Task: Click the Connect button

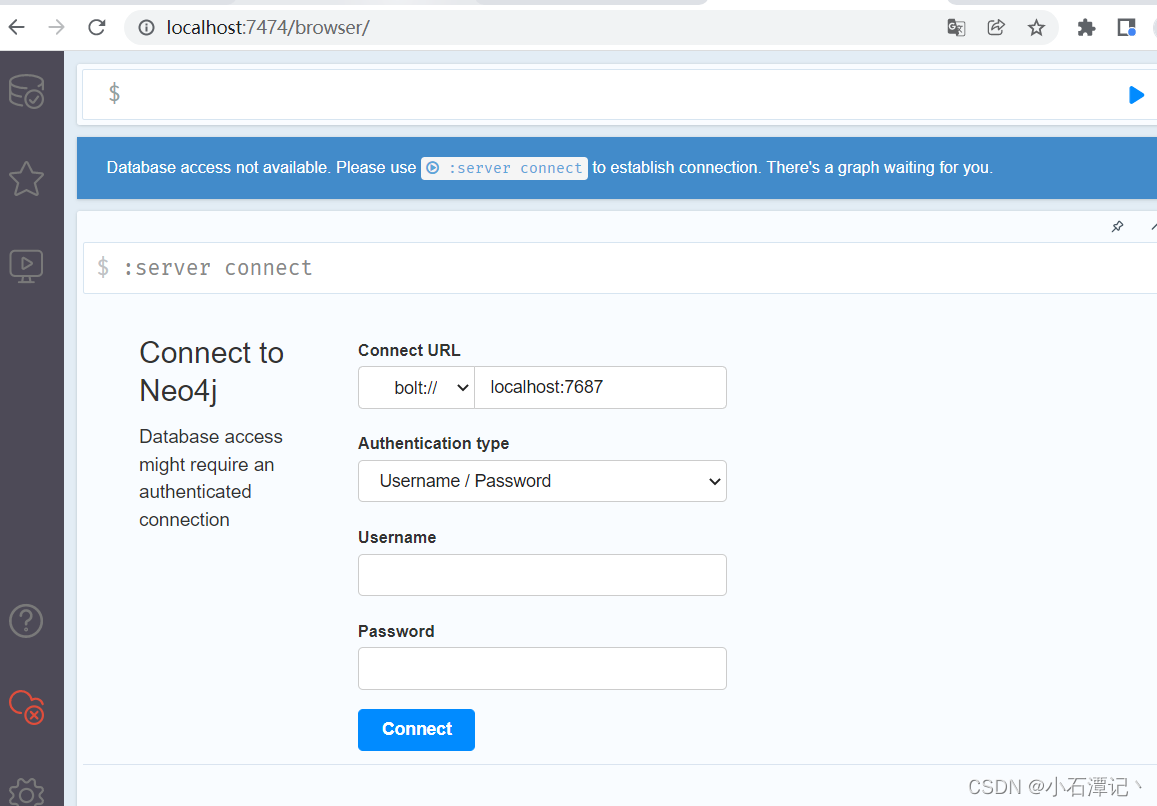Action: [x=416, y=730]
